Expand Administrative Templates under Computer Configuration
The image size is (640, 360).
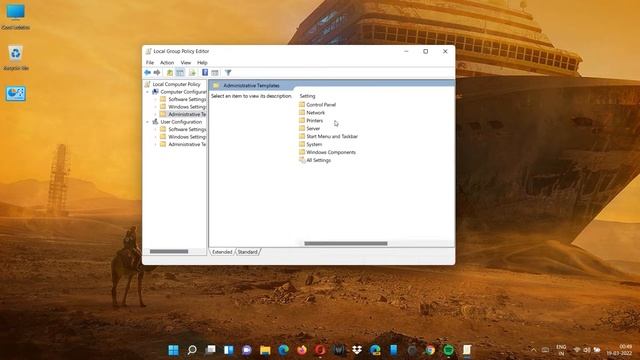[156, 114]
